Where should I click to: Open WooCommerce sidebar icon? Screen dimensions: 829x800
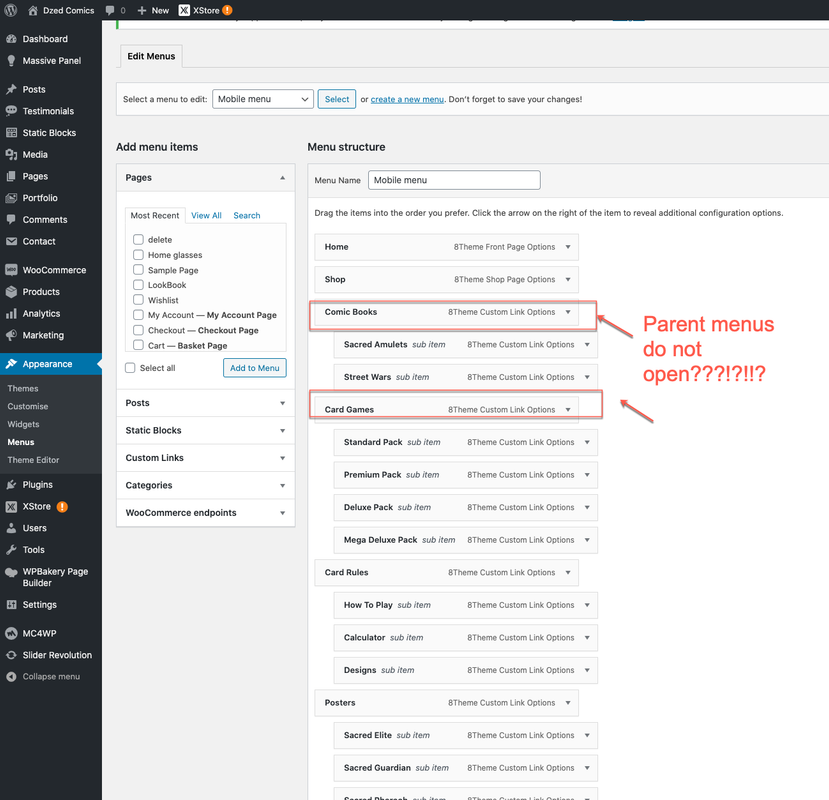[x=11, y=270]
